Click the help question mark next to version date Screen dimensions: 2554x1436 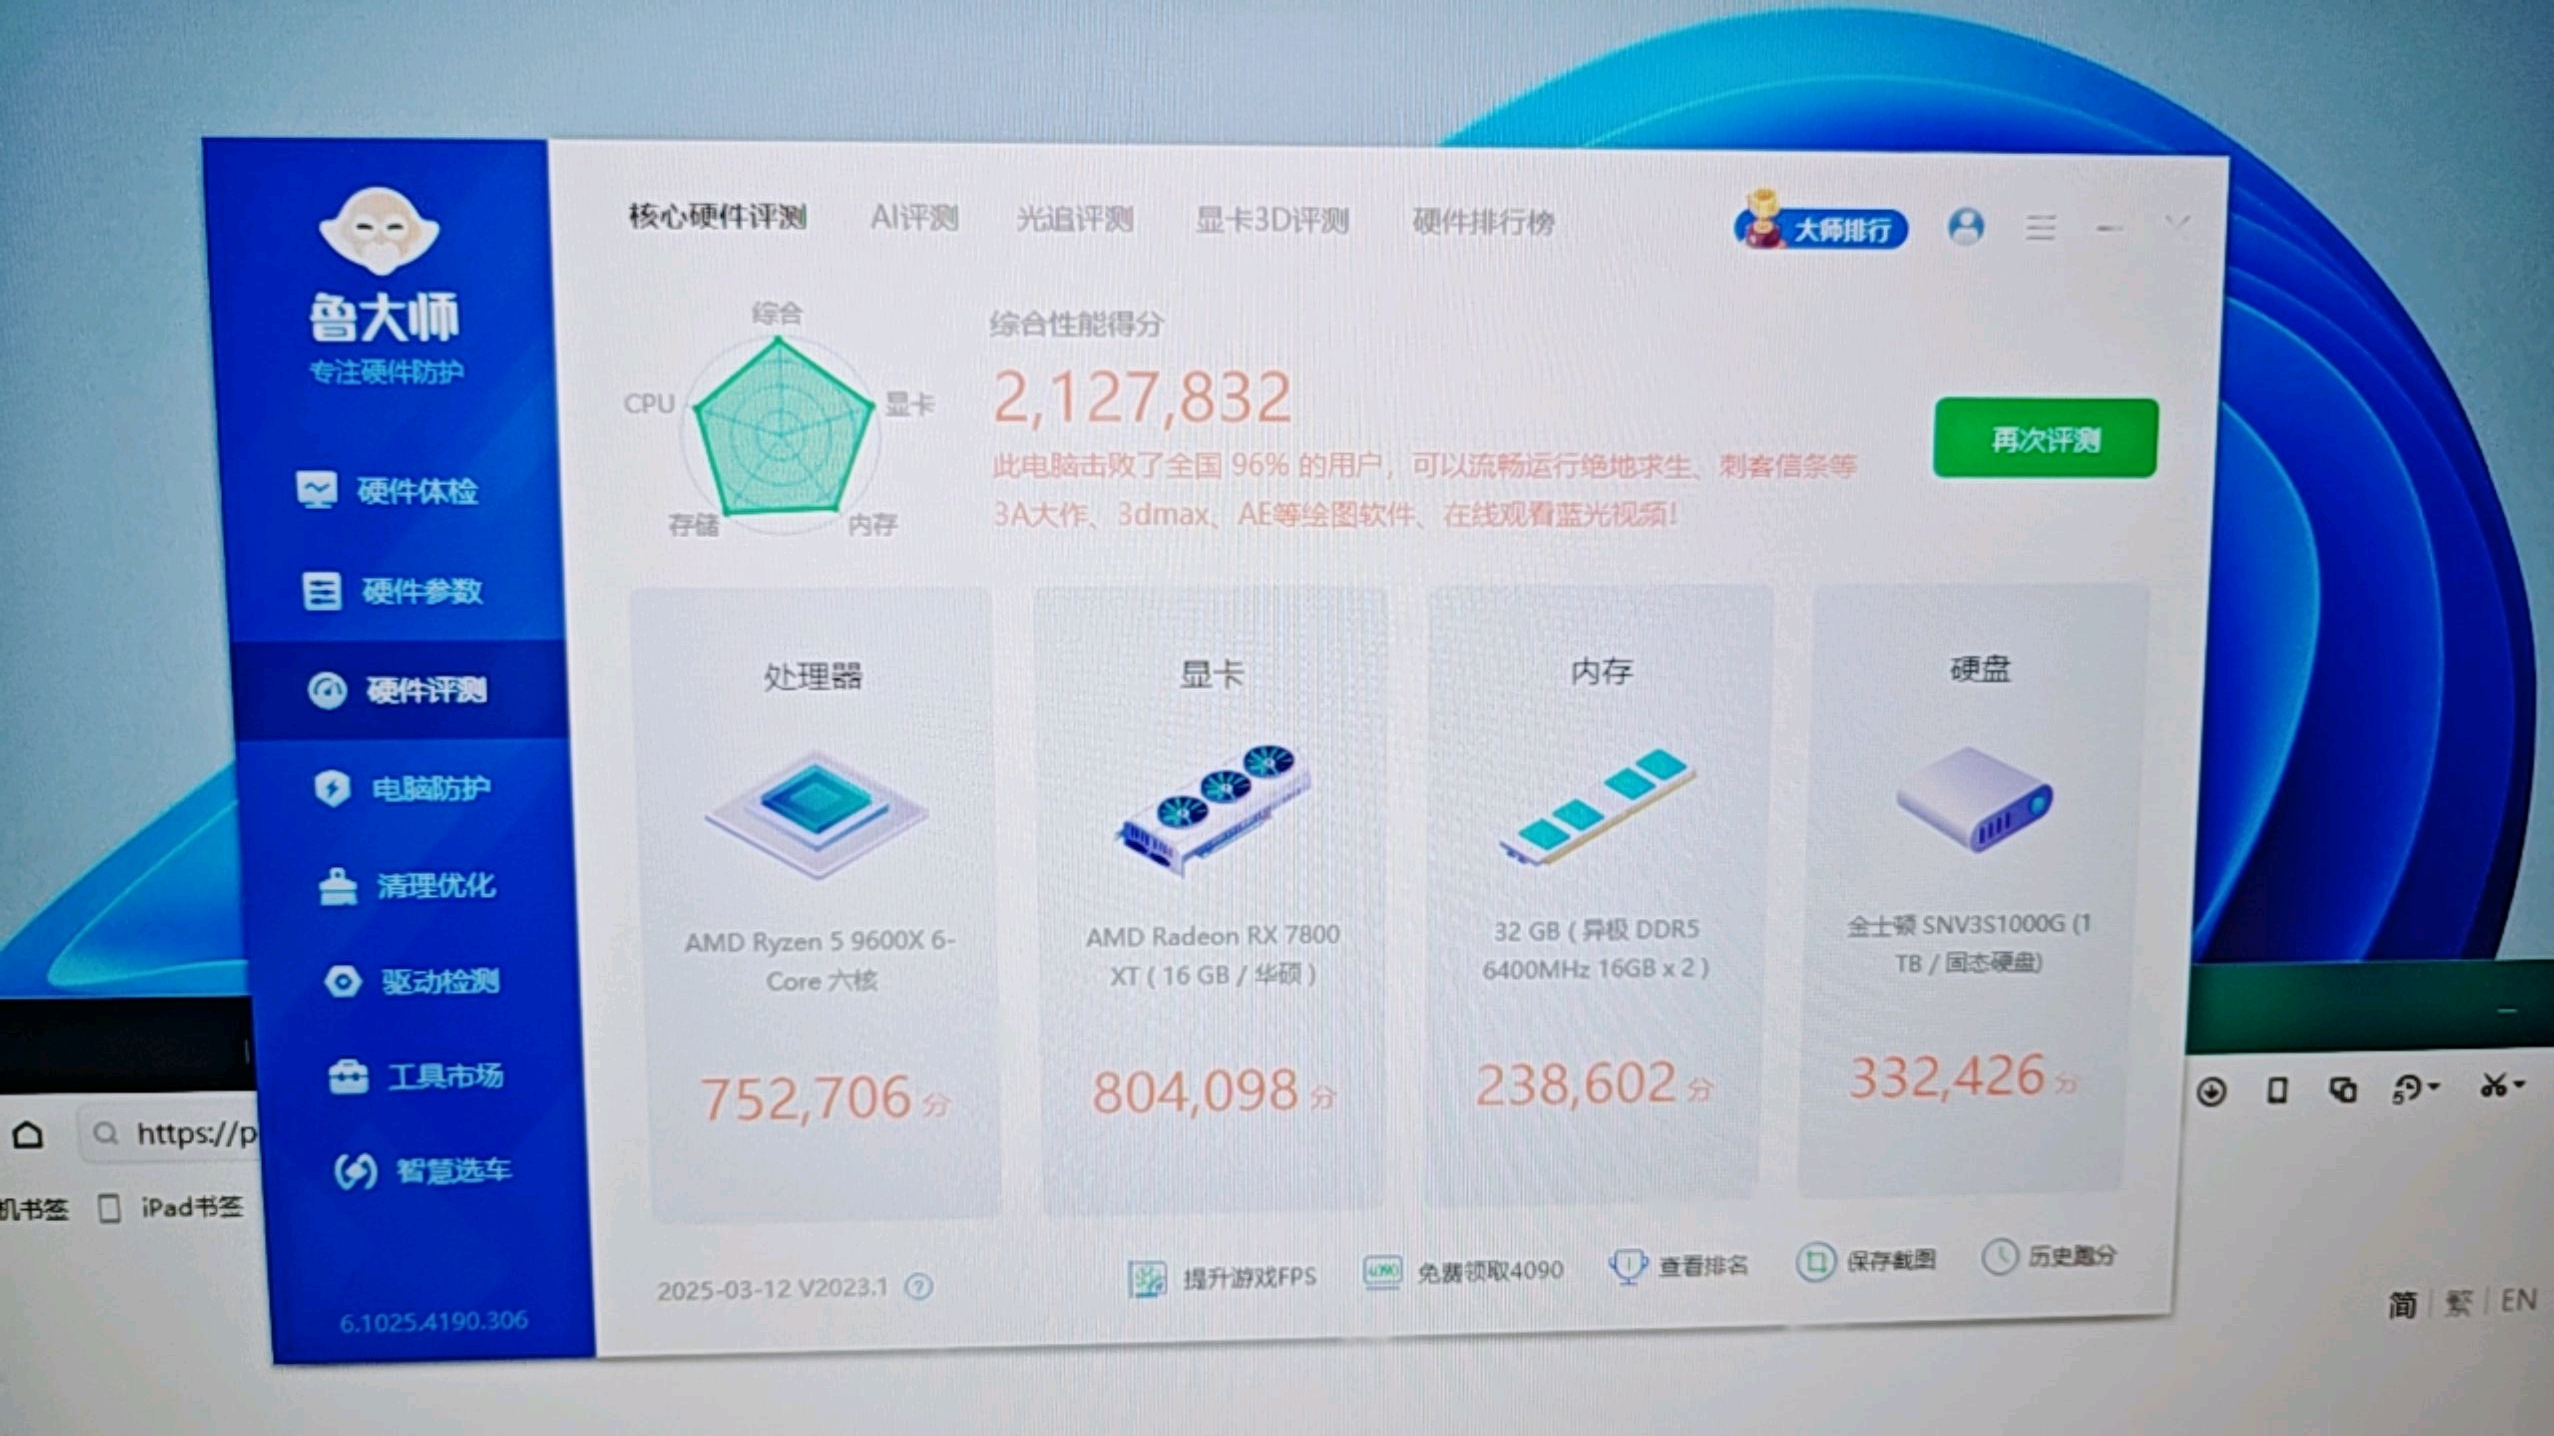click(918, 1287)
